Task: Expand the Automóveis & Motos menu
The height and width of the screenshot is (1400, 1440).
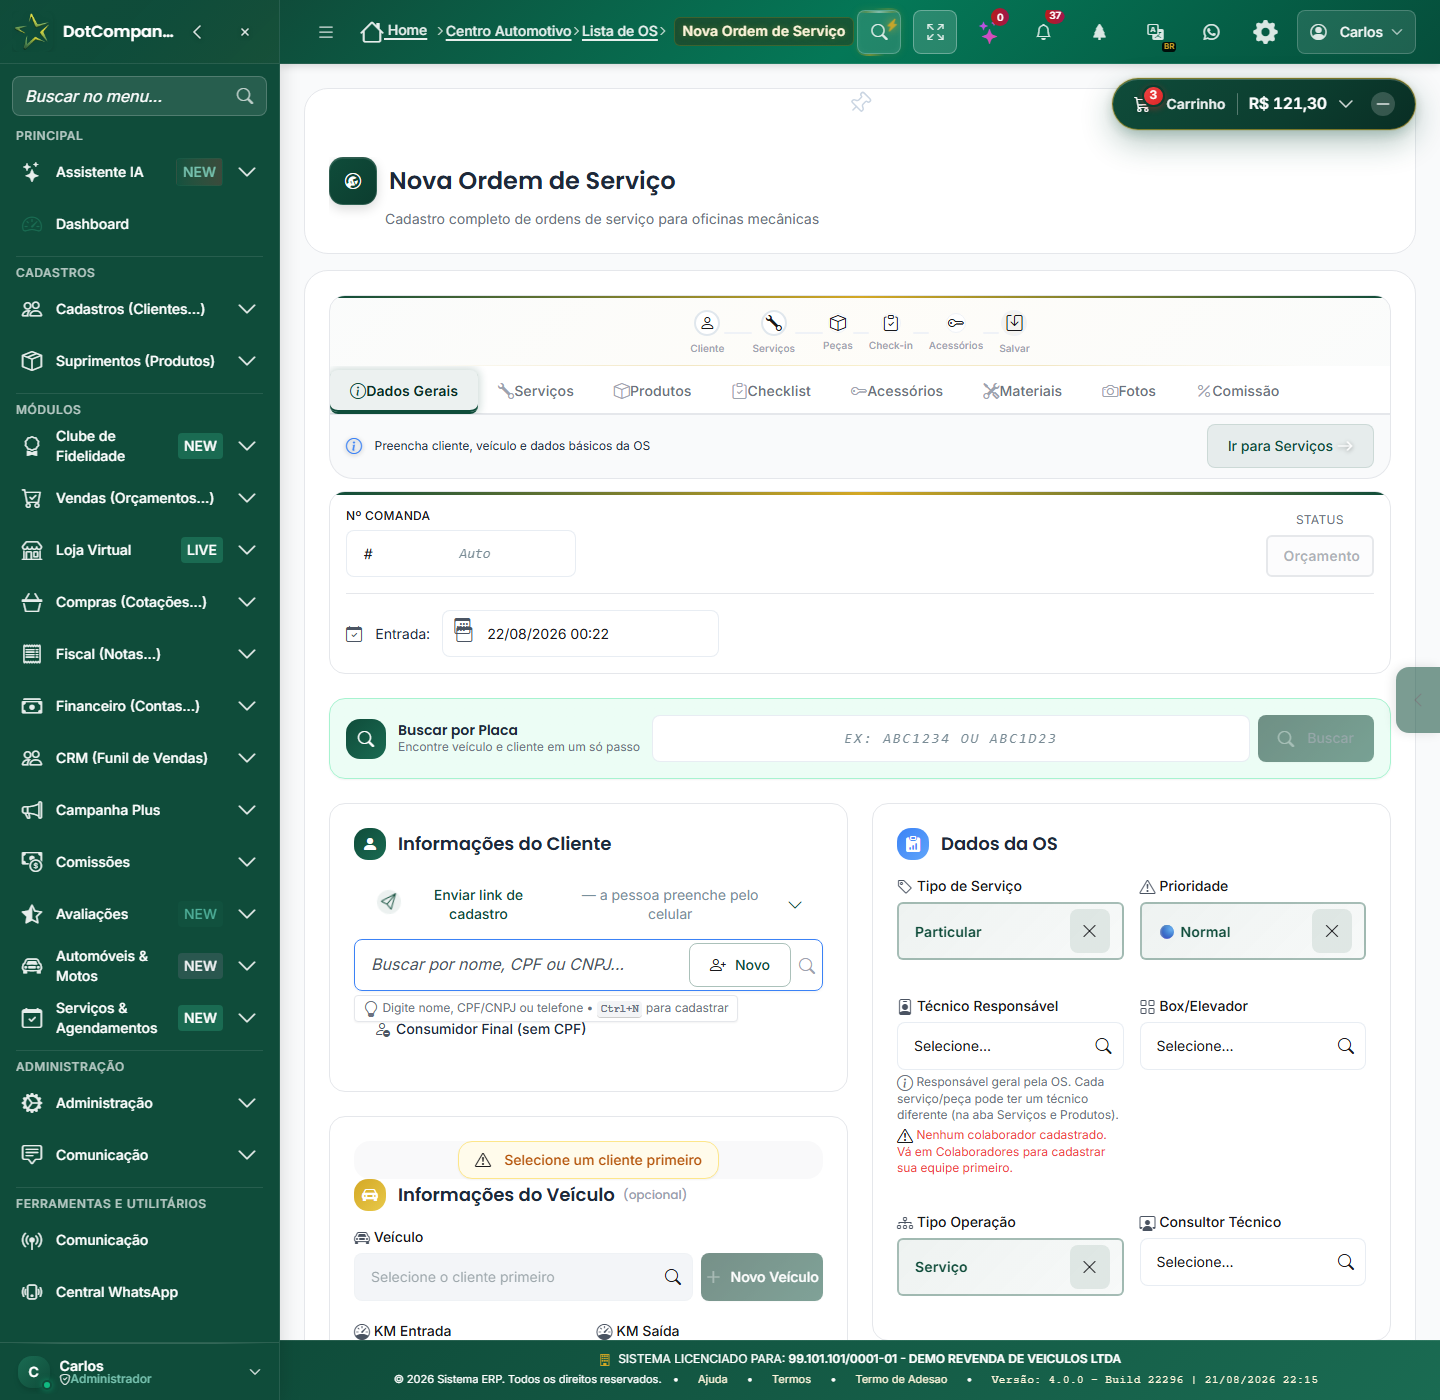Action: (247, 966)
